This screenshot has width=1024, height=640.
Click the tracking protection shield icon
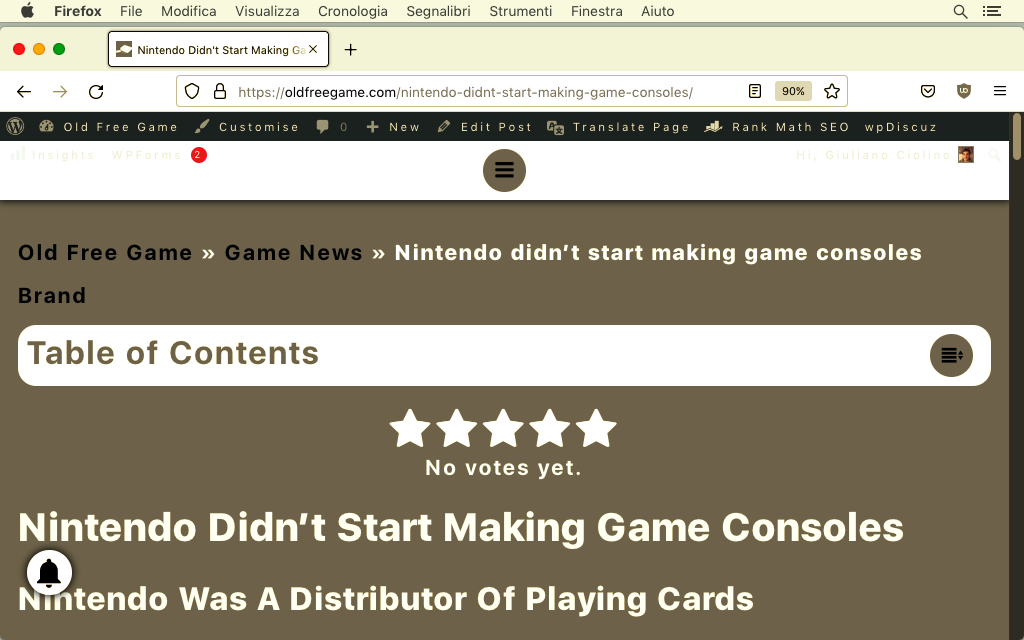(x=191, y=91)
